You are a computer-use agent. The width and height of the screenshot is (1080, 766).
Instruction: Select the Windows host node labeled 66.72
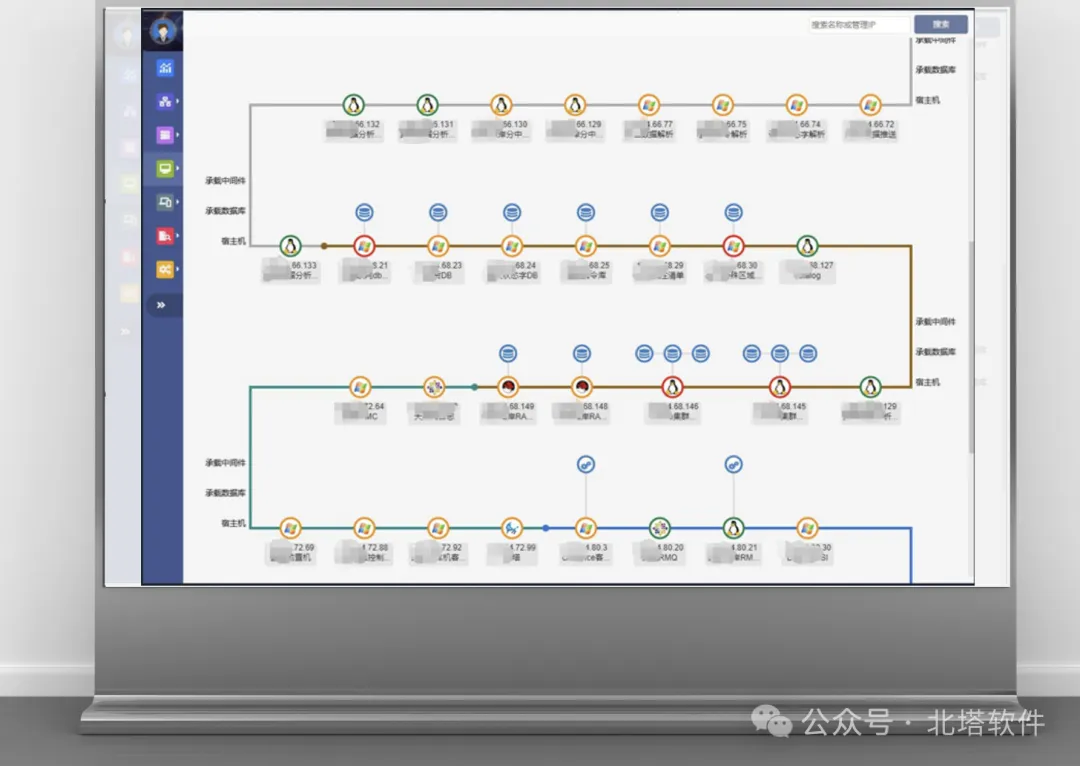pos(871,105)
